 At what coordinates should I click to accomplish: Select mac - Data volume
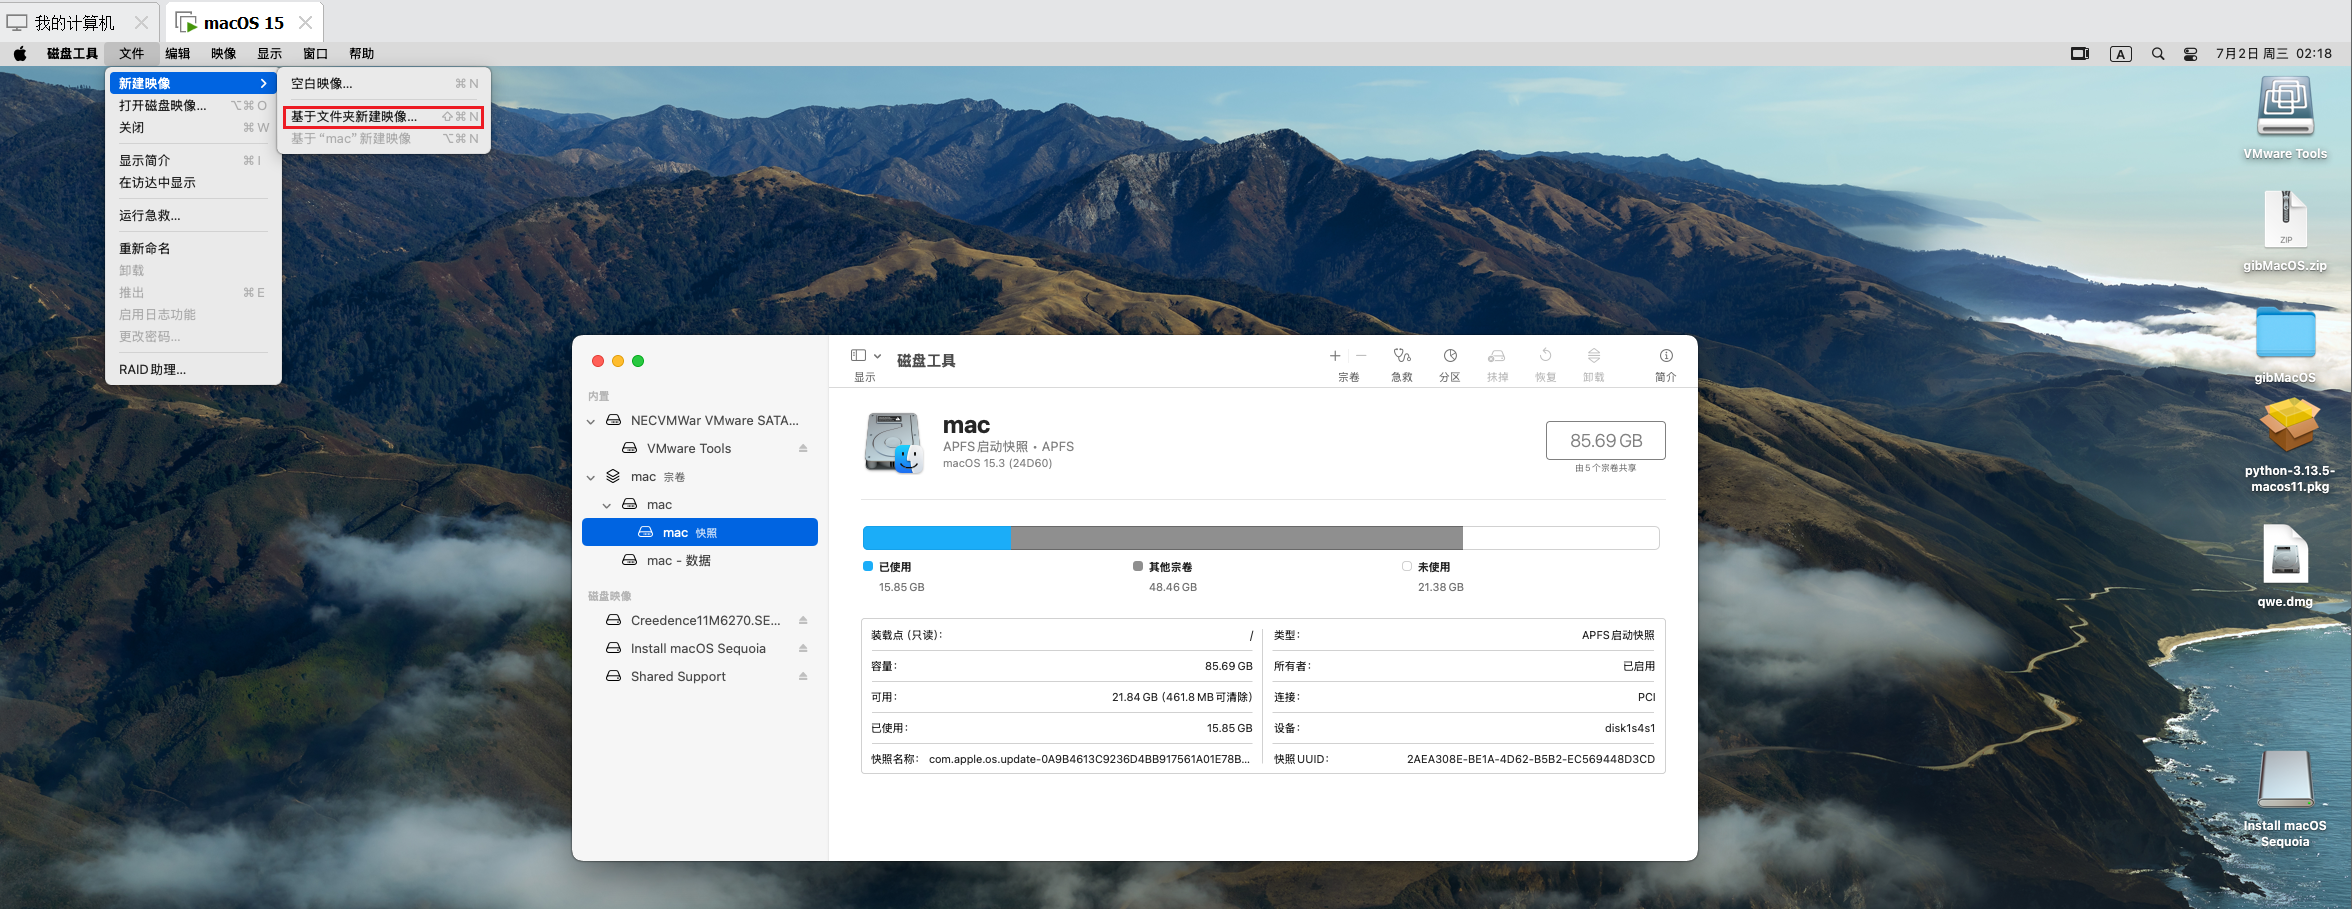[x=700, y=560]
